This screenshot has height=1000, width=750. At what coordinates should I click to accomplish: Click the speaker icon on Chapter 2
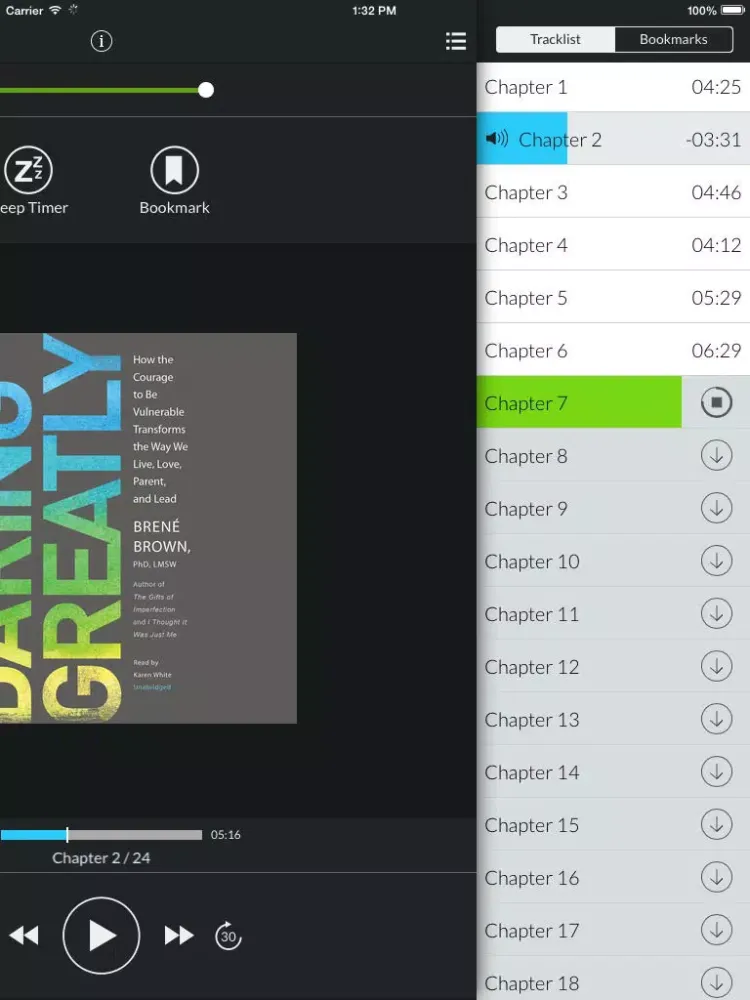497,138
